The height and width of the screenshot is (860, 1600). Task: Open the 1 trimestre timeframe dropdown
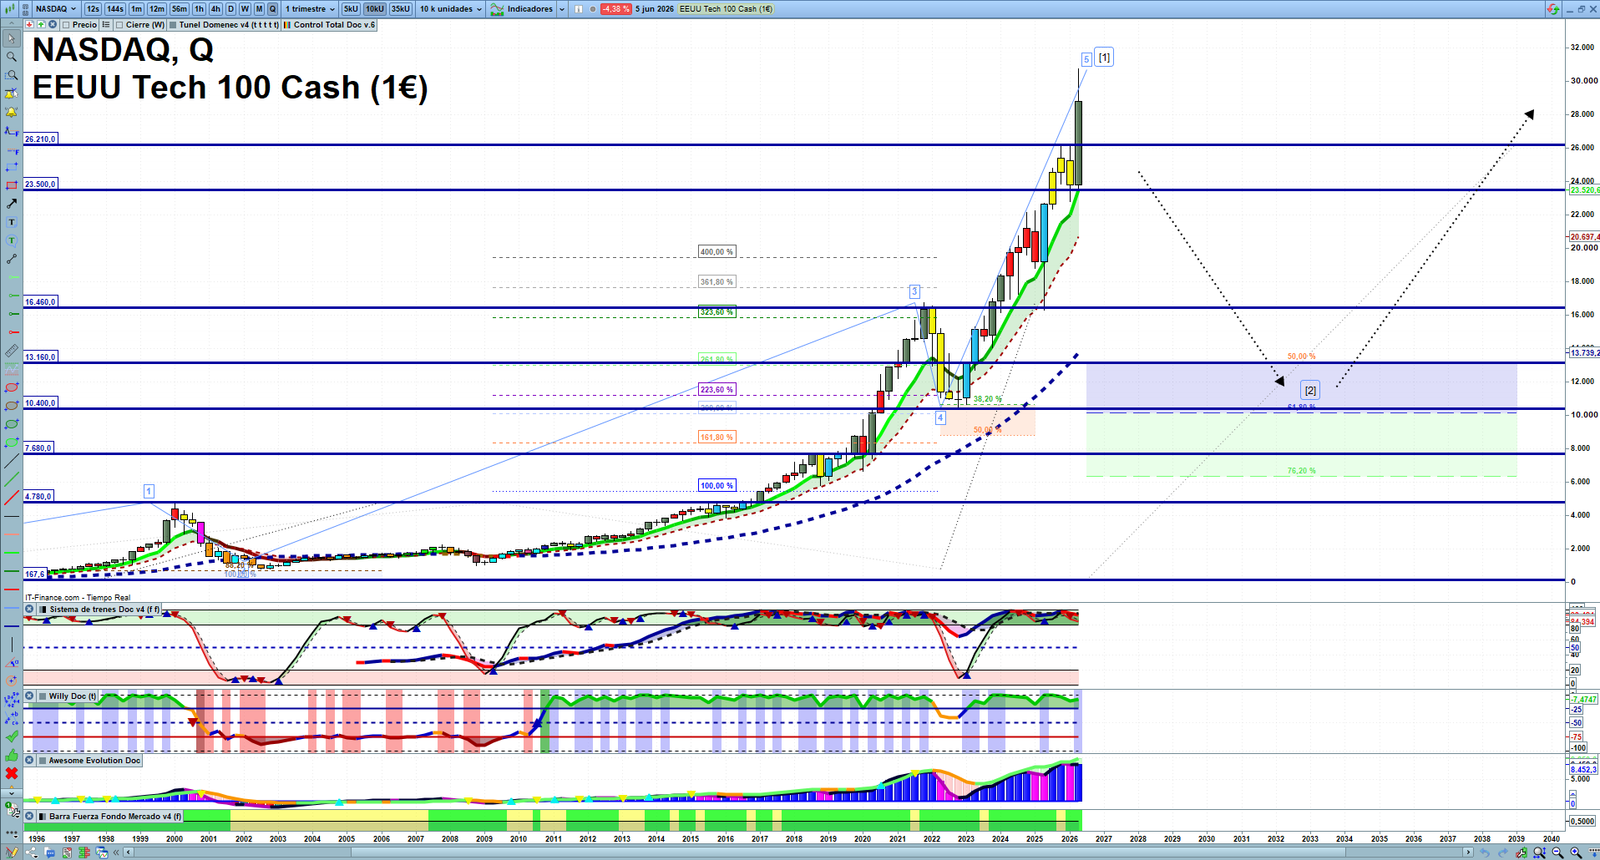[x=308, y=9]
